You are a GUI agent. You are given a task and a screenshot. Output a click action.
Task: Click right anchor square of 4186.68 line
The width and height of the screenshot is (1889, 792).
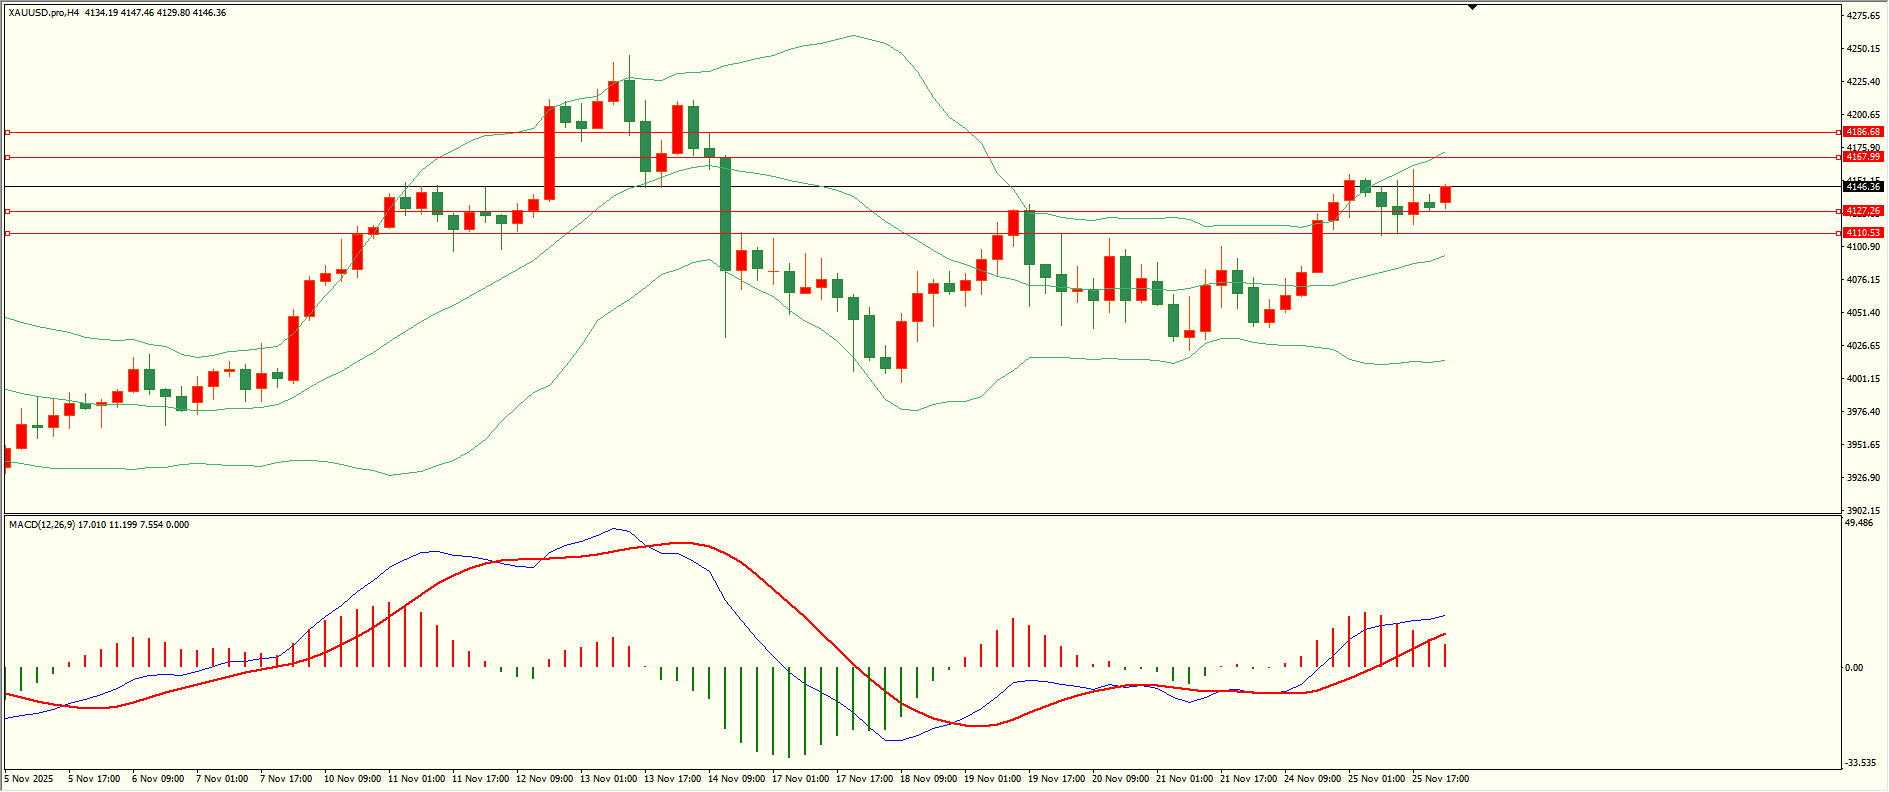(1839, 132)
